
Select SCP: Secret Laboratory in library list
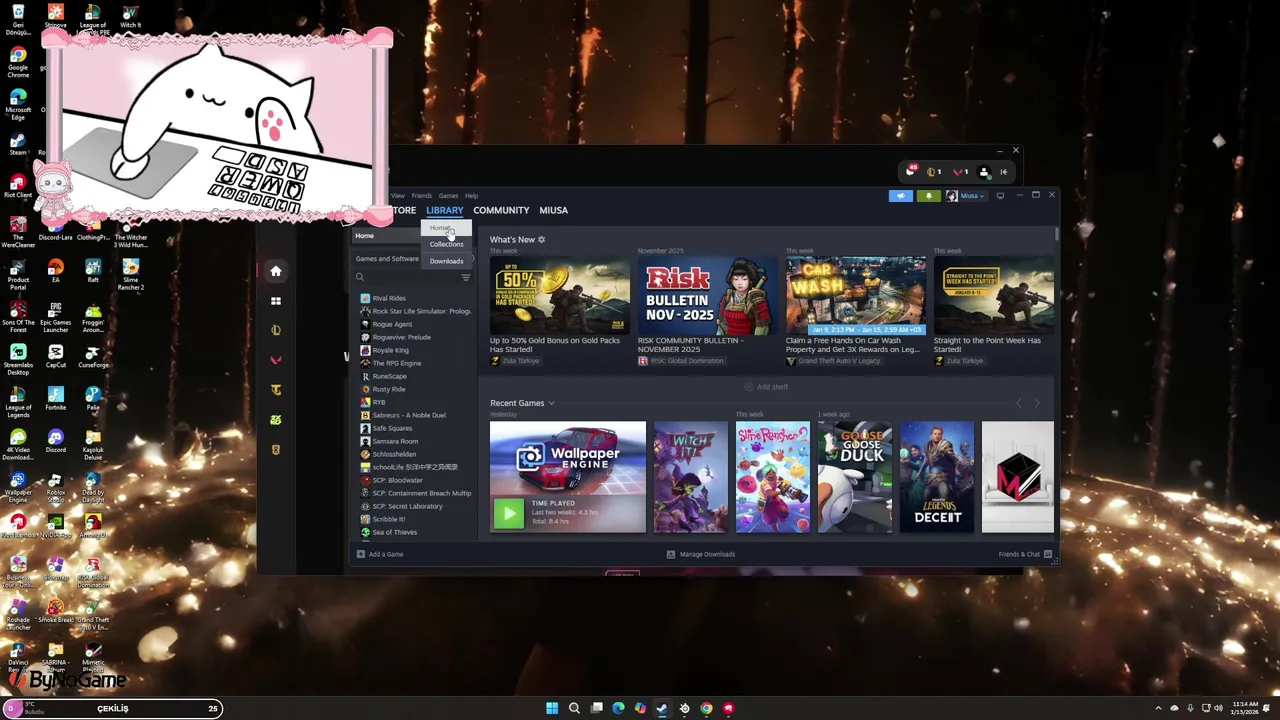click(x=415, y=506)
